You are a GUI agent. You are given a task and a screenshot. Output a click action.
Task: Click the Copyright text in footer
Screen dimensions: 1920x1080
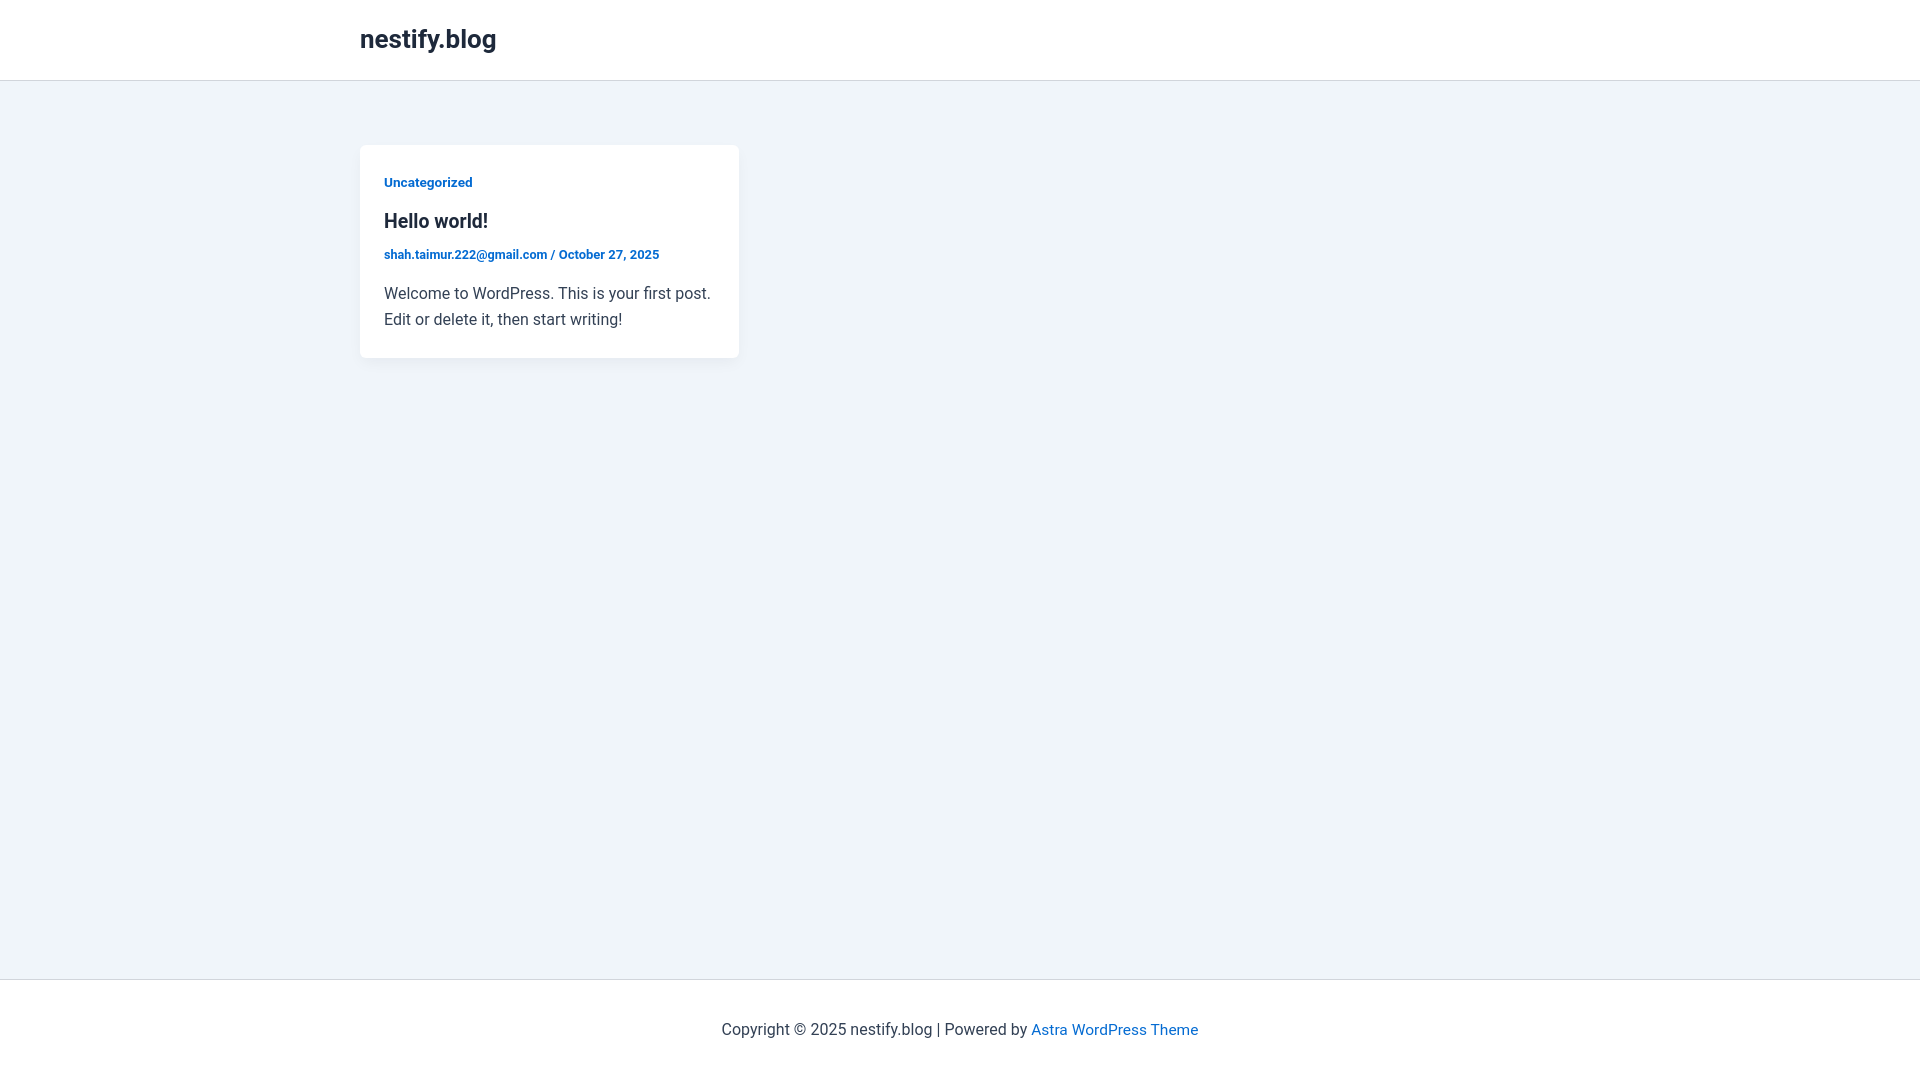coord(755,1030)
